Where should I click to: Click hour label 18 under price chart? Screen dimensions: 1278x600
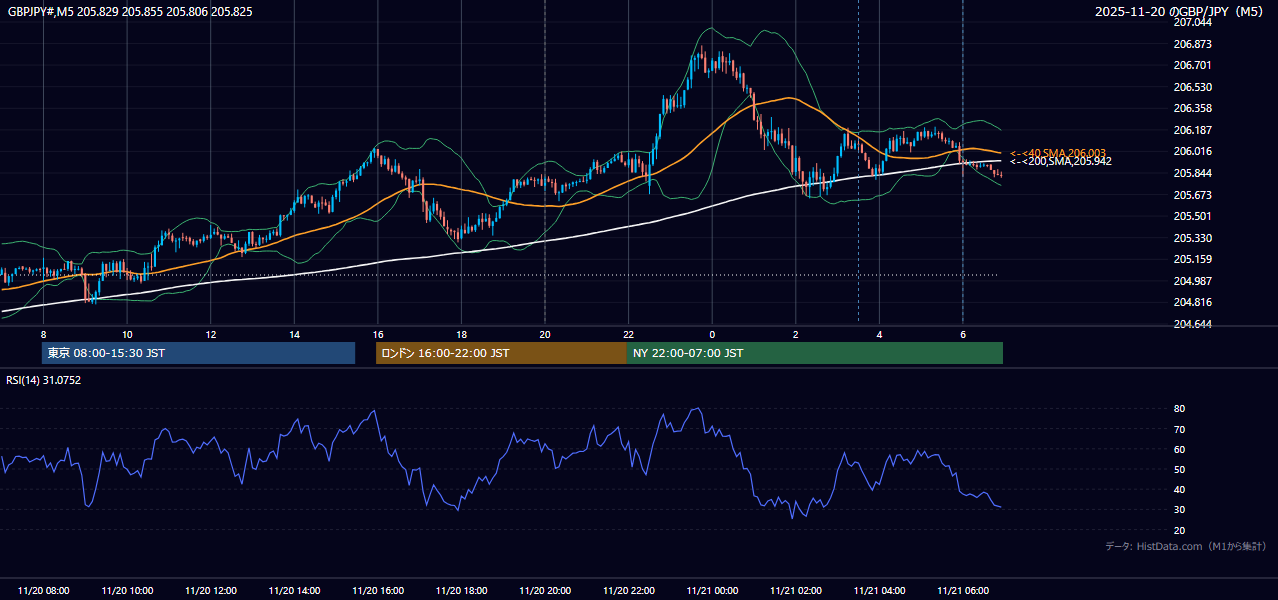pyautogui.click(x=461, y=334)
